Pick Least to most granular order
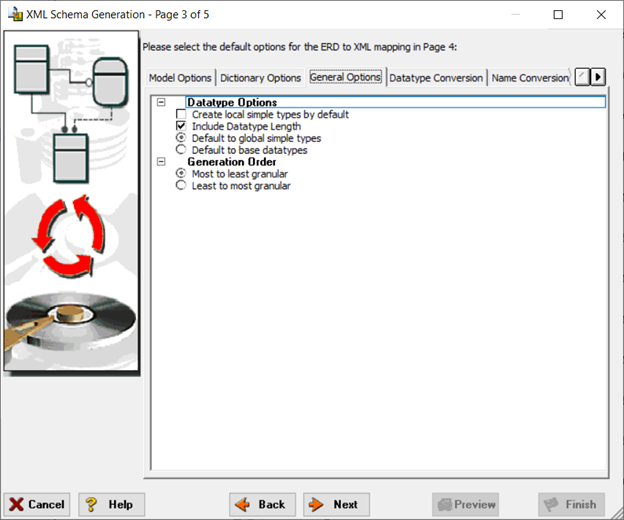 tap(181, 185)
